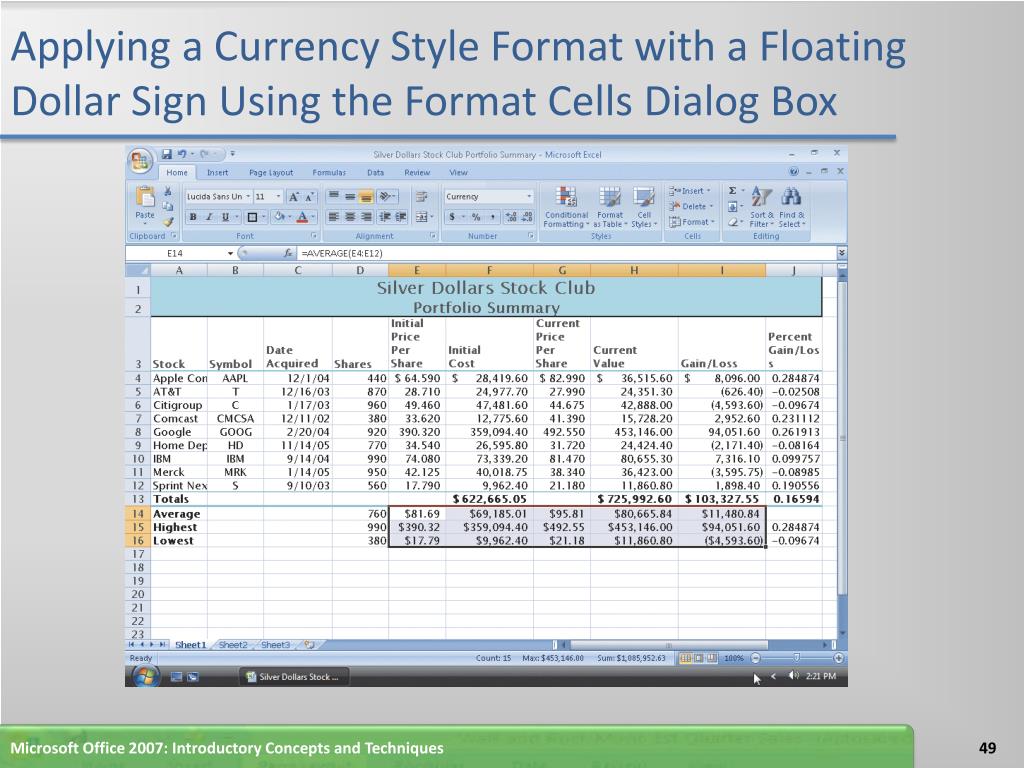
Task: Increase font size with Grow Font
Action: (x=294, y=196)
